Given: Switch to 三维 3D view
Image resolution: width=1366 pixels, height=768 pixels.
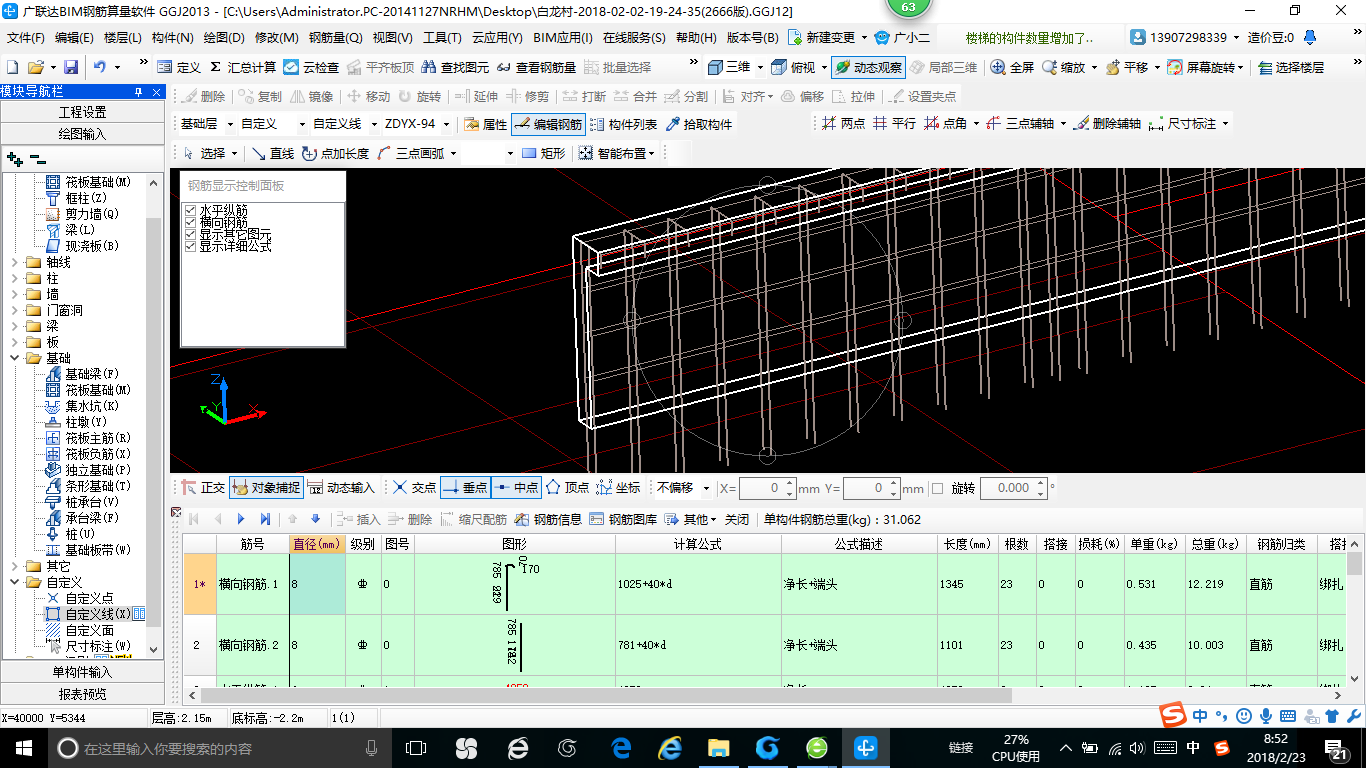Looking at the screenshot, I should click(x=729, y=67).
